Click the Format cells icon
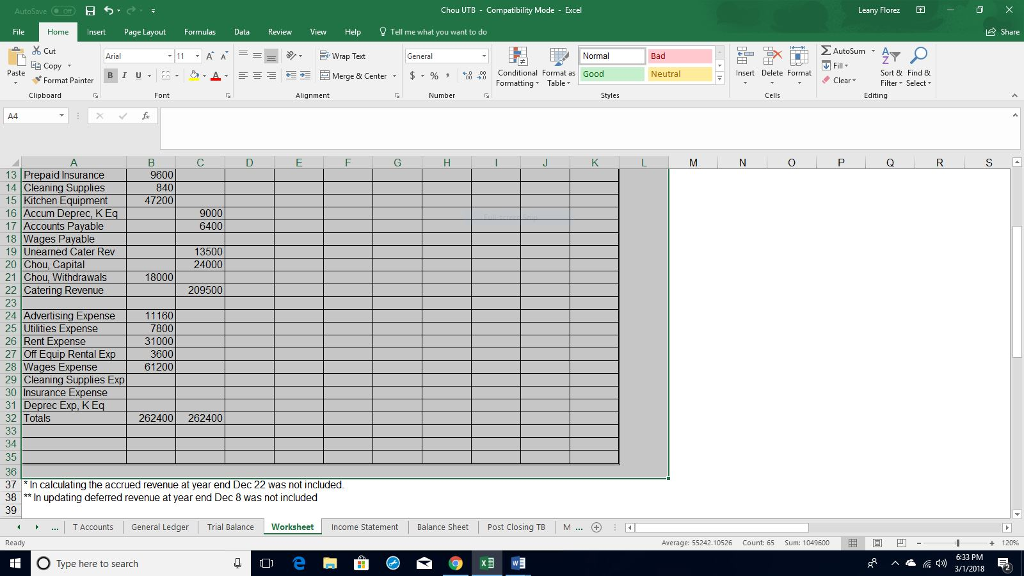The image size is (1024, 576). click(799, 57)
